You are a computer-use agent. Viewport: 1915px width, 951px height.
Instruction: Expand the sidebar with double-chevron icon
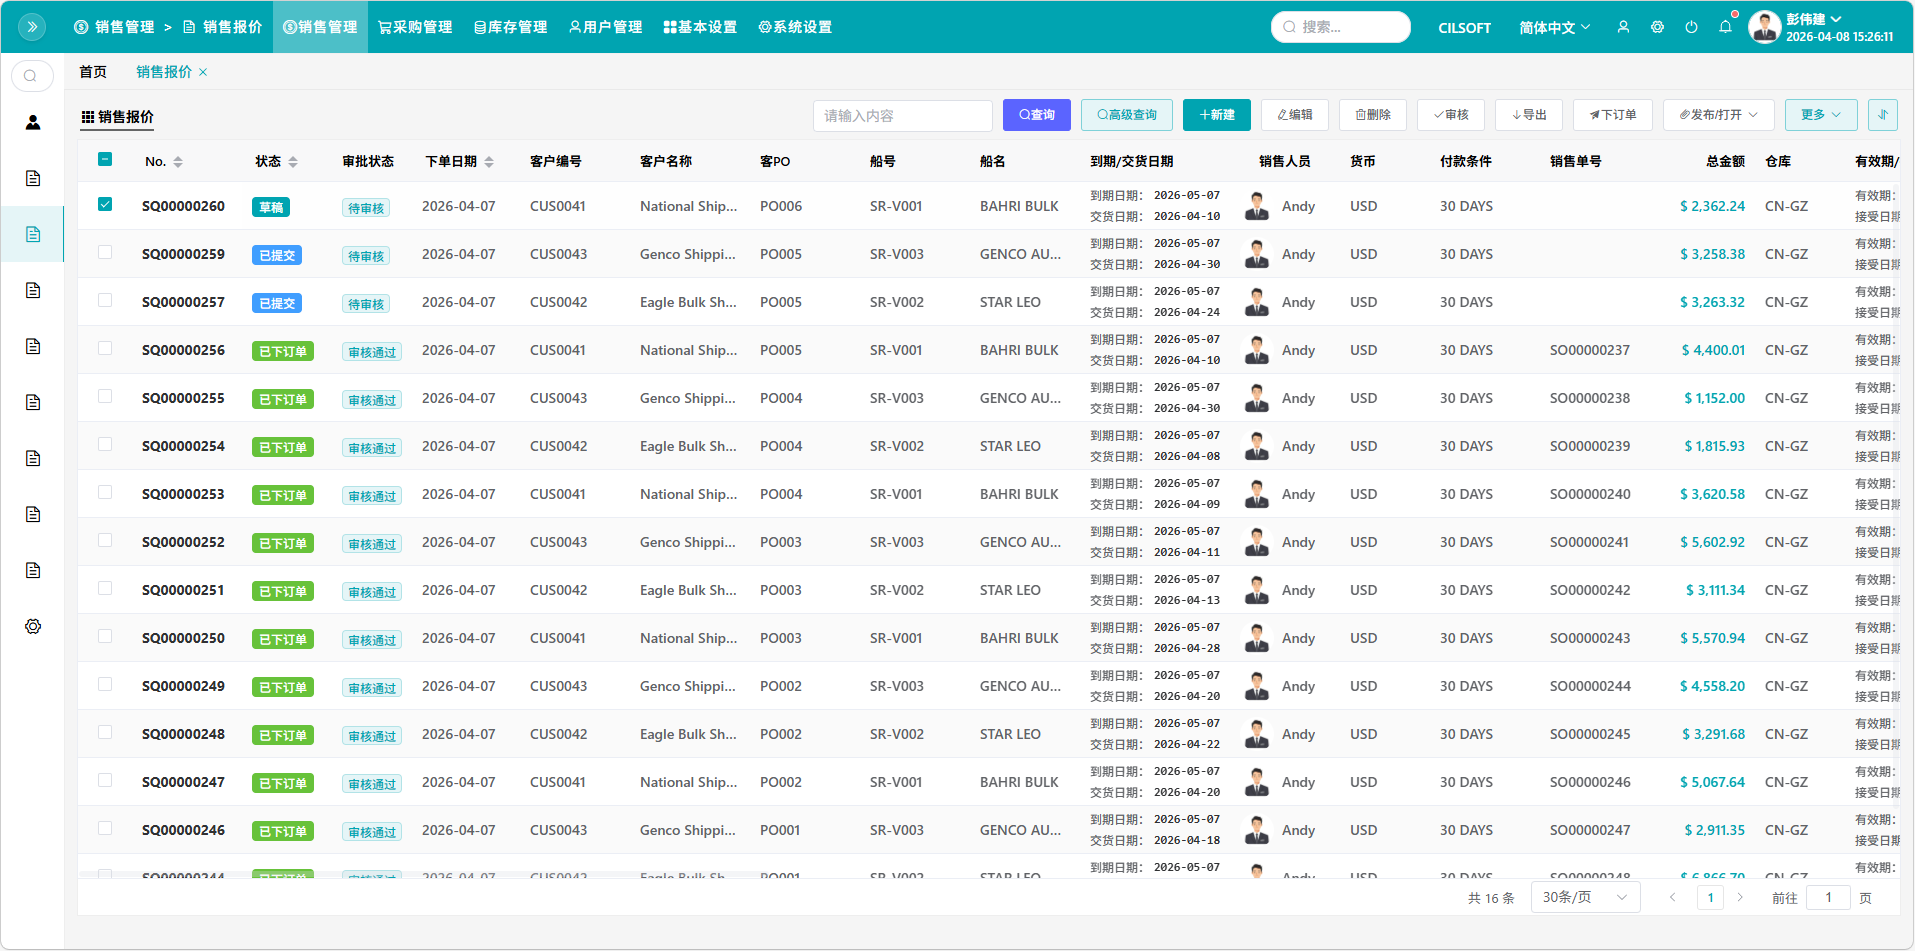point(32,27)
